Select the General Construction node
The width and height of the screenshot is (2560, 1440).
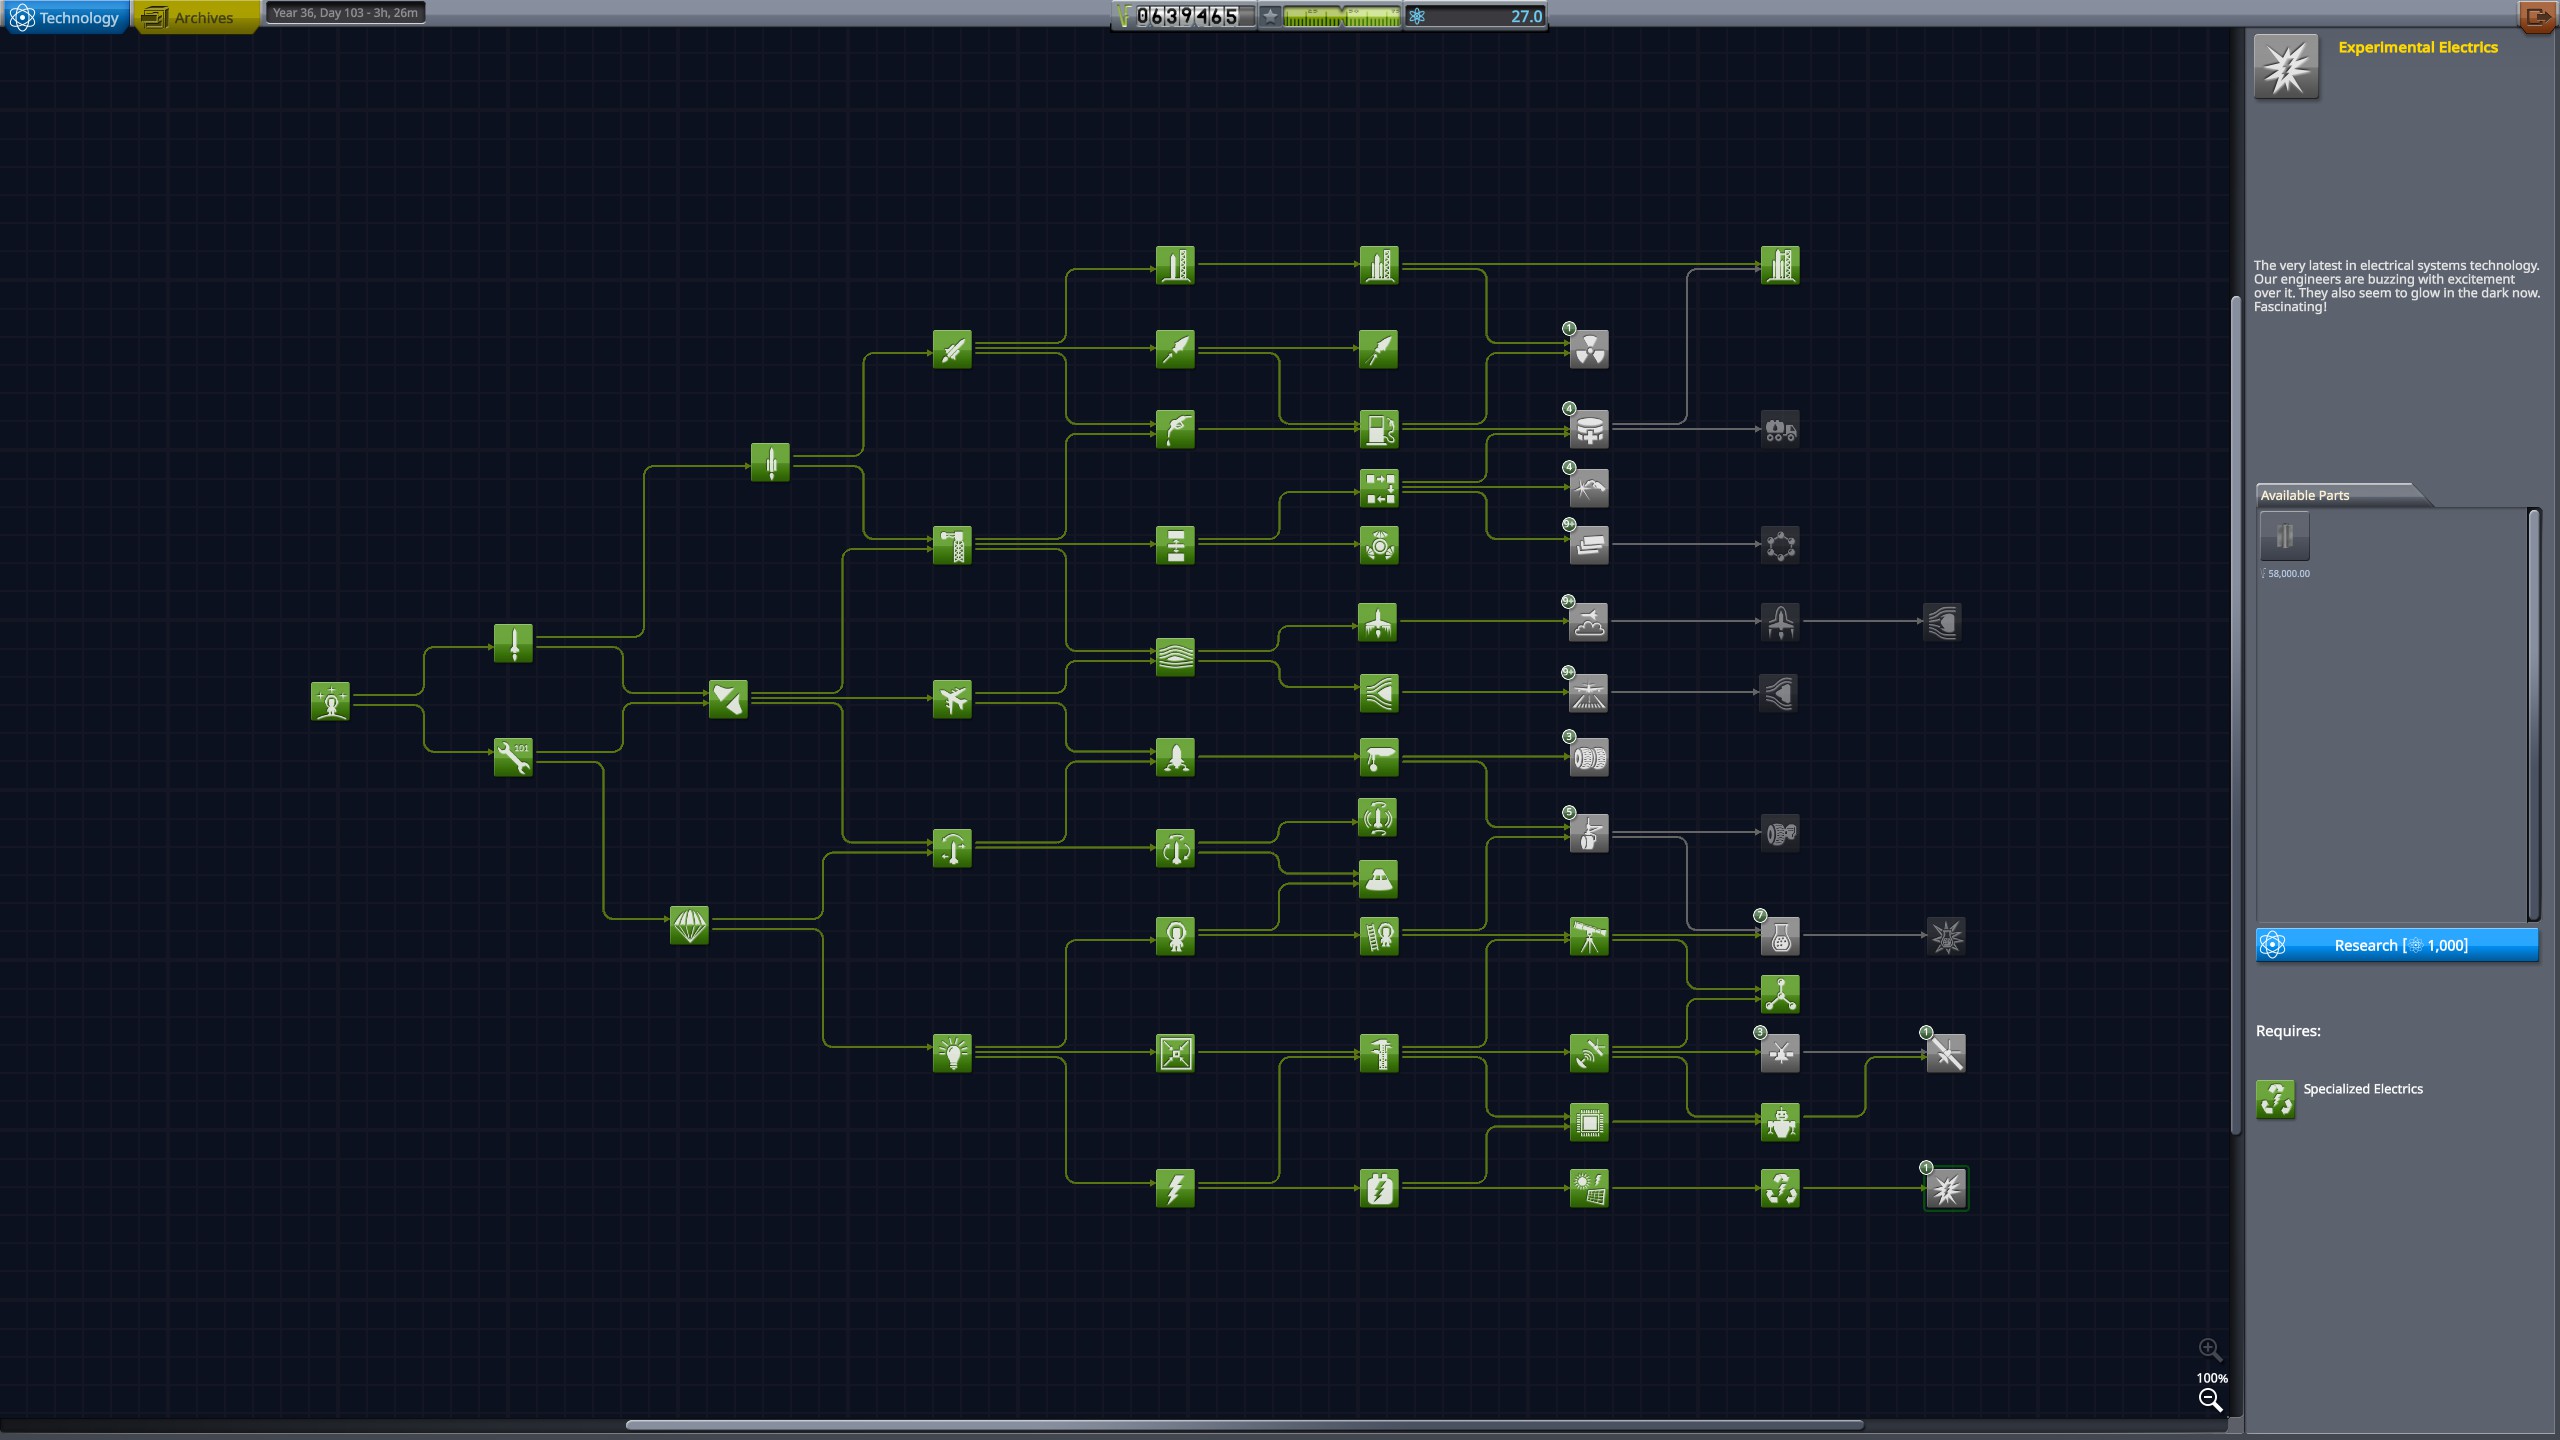952,545
